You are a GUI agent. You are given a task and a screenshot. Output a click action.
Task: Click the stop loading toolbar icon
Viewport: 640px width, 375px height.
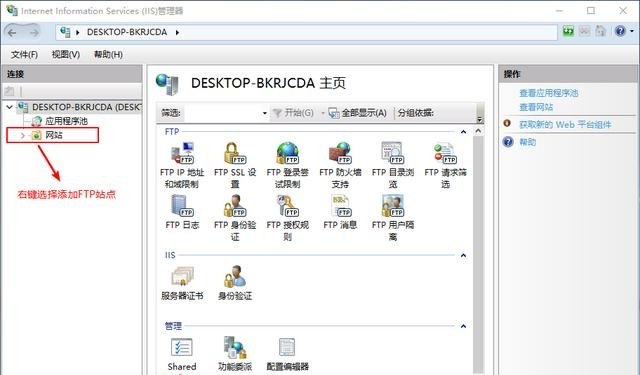pos(584,31)
